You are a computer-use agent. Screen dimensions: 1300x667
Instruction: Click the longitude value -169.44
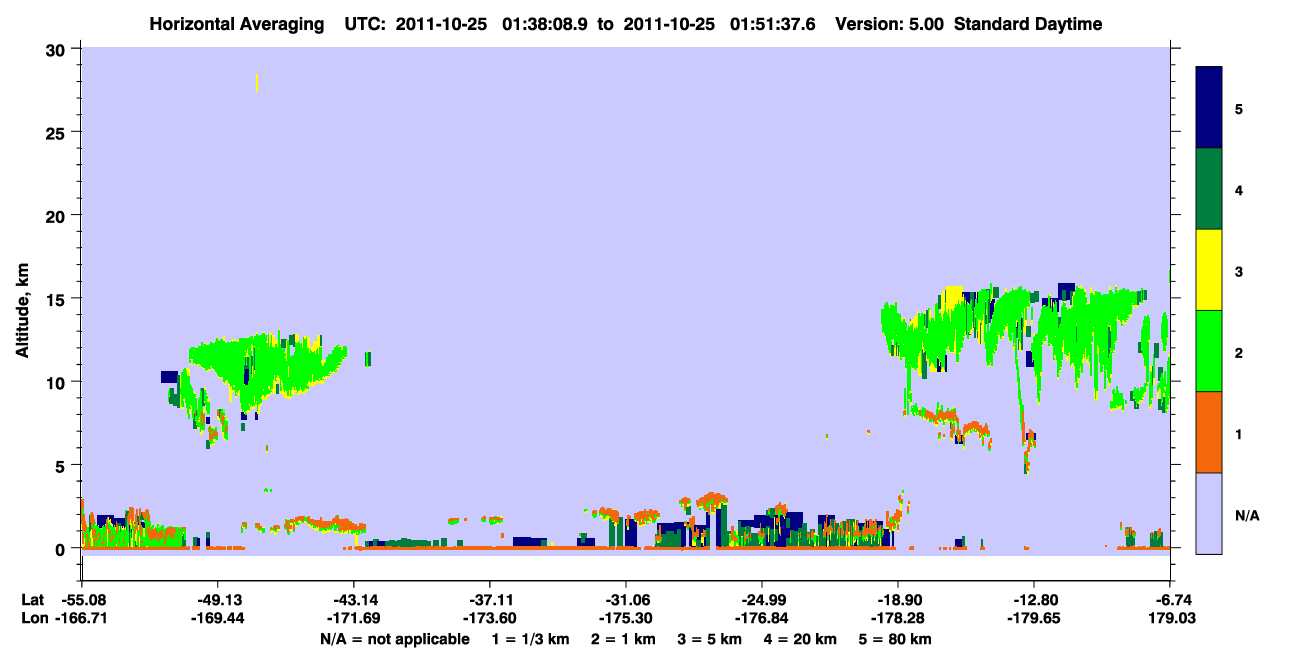click(217, 619)
